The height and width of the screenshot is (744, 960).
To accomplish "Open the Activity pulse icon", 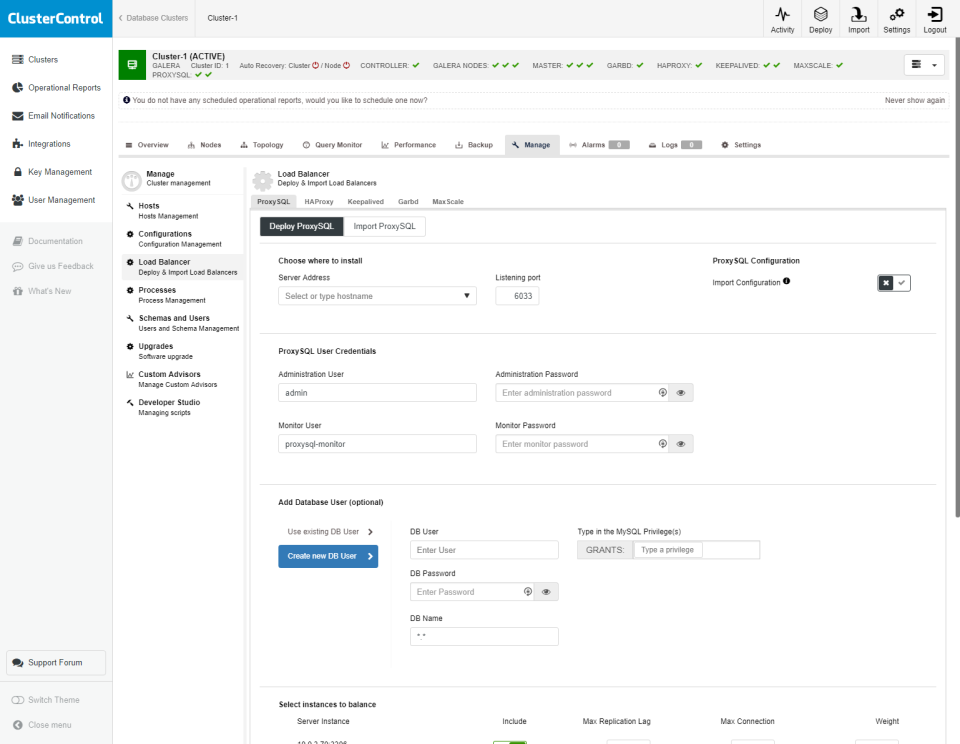I will point(782,14).
